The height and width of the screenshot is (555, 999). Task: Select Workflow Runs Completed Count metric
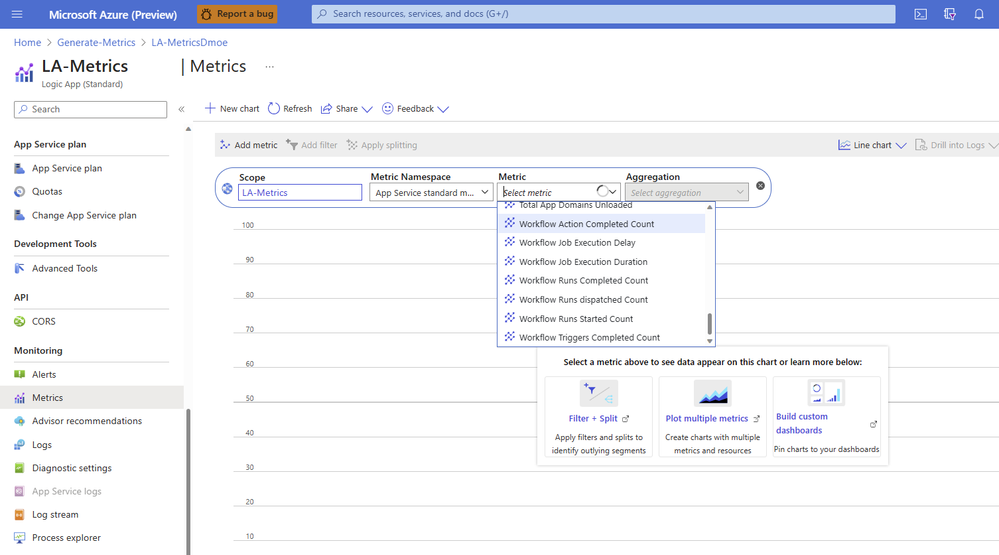[601, 280]
